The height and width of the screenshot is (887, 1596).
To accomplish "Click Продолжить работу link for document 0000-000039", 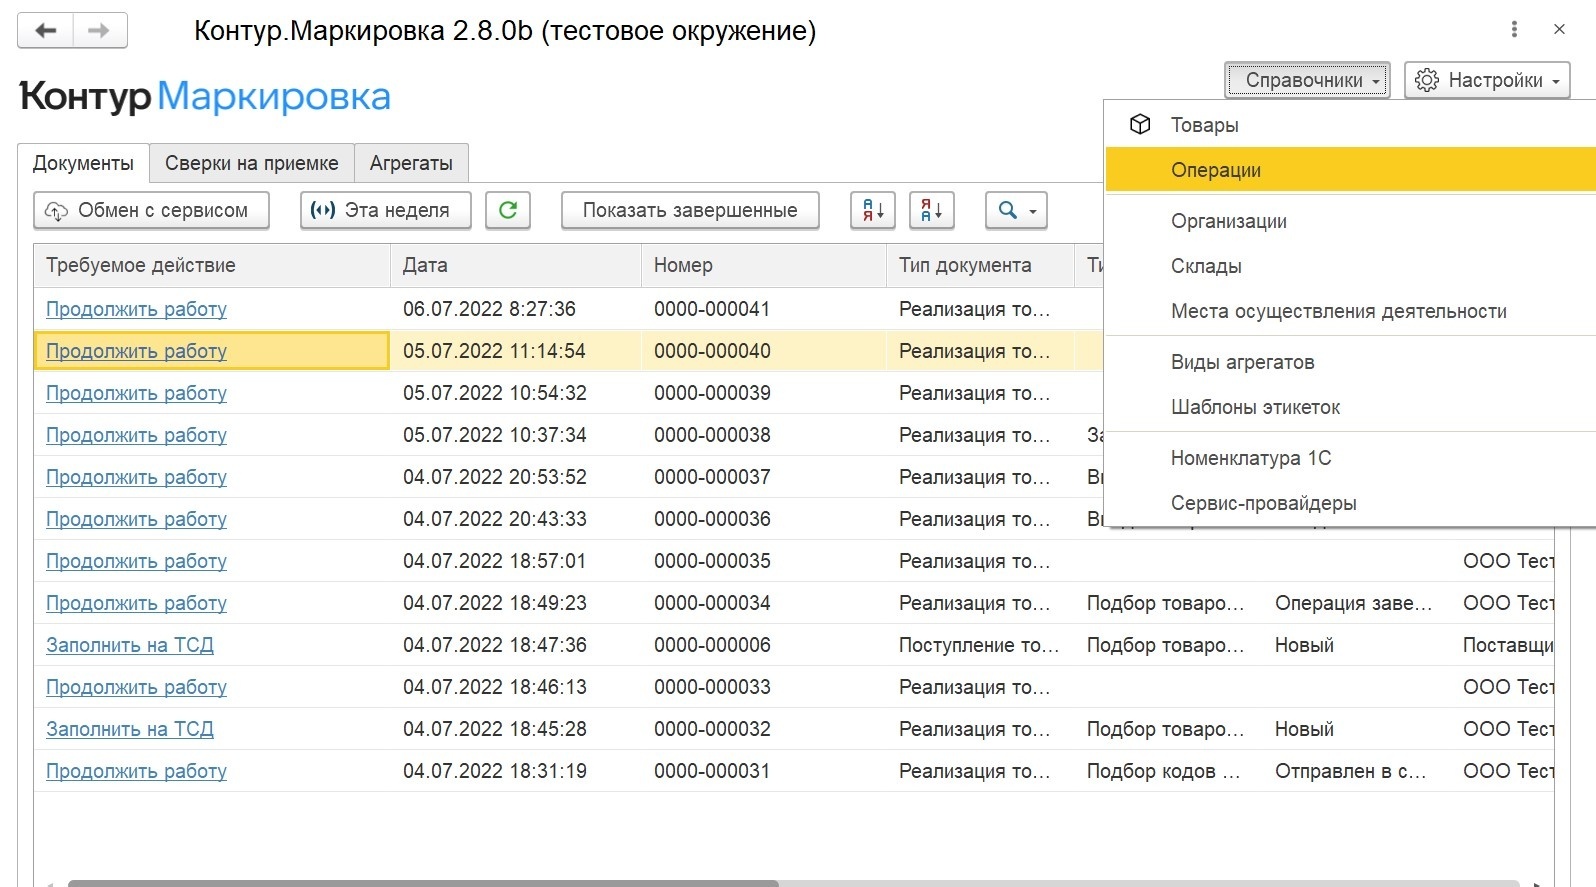I will click(136, 393).
